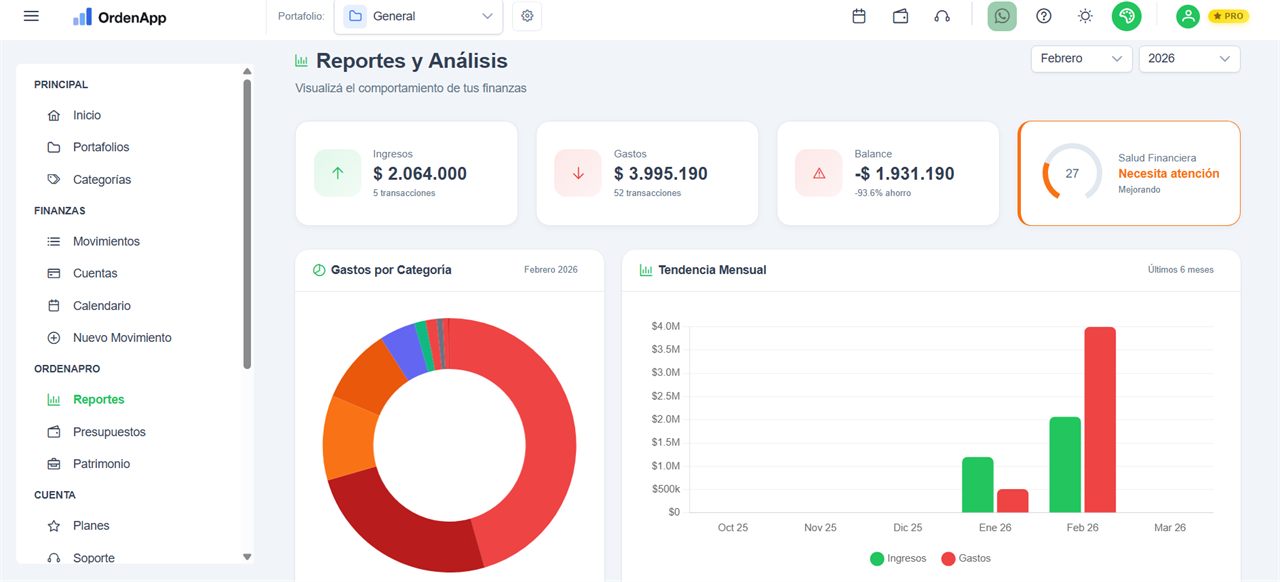Open the 2026 year dropdown

click(1189, 60)
